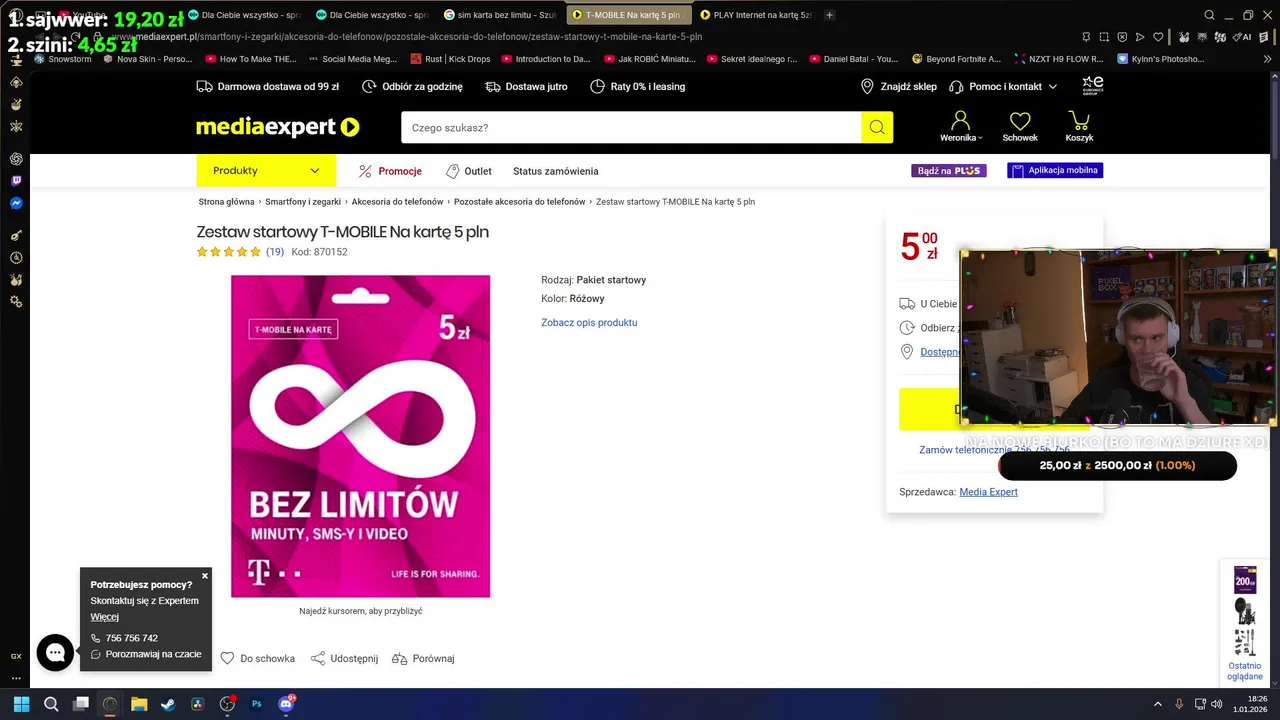Click the T-Mobile starter pack product image
1280x720 pixels.
click(x=360, y=436)
